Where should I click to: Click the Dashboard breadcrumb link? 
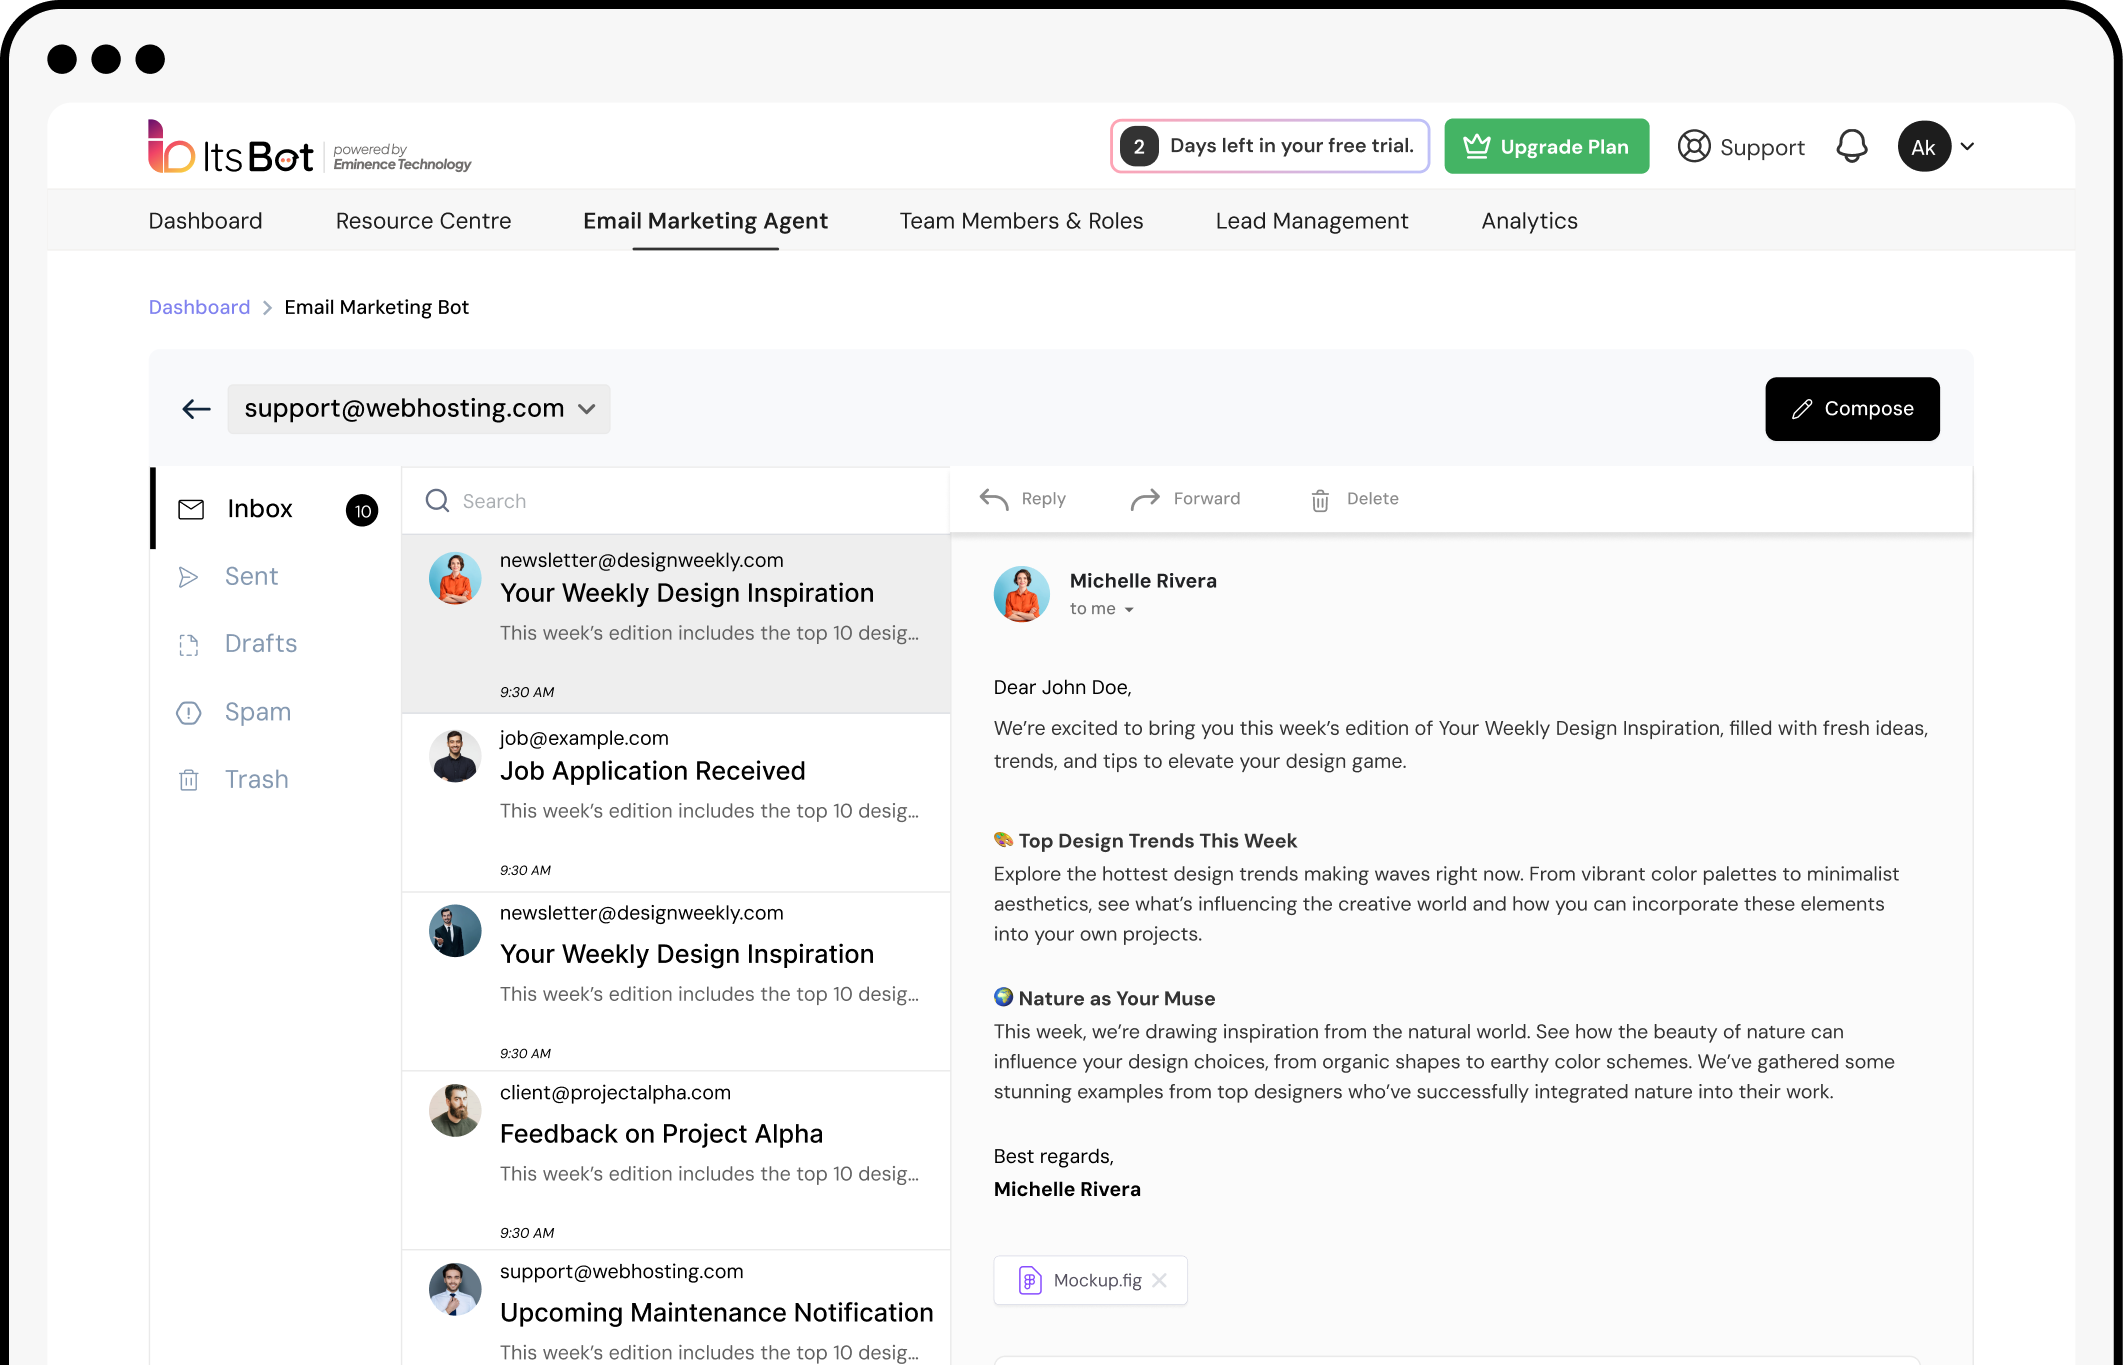199,307
